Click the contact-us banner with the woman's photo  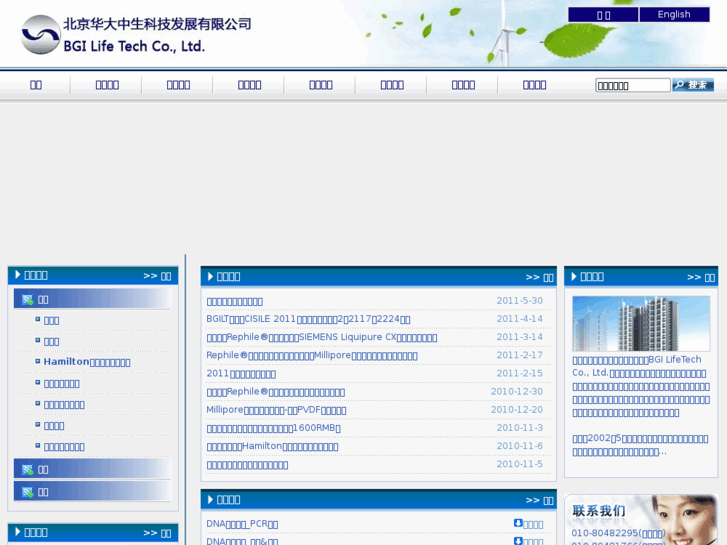(641, 519)
